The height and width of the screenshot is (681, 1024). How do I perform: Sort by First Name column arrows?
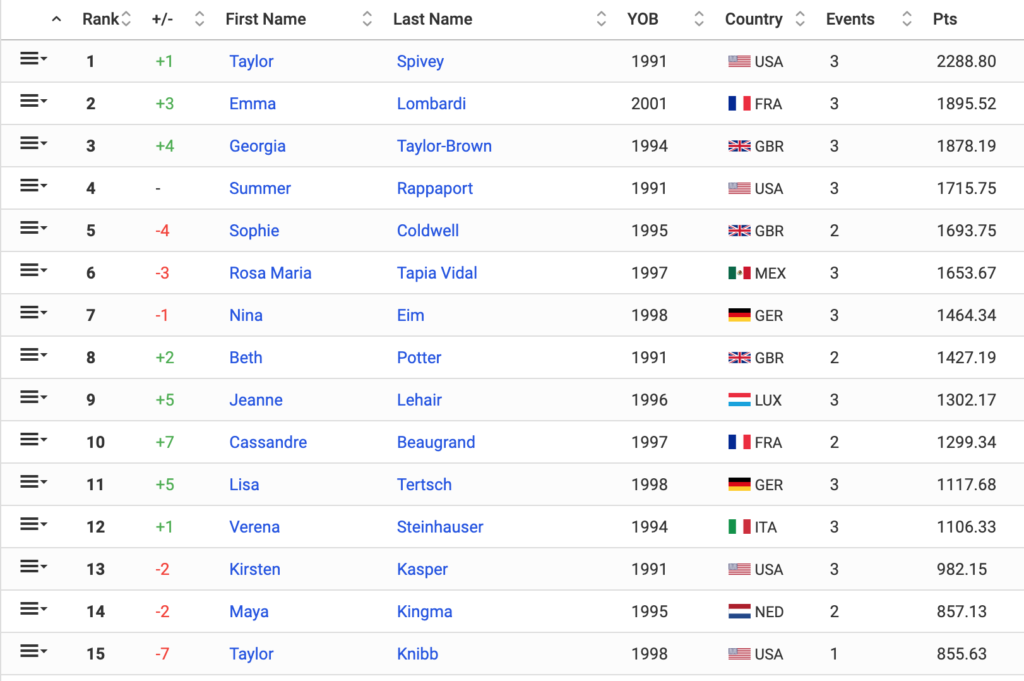click(367, 19)
